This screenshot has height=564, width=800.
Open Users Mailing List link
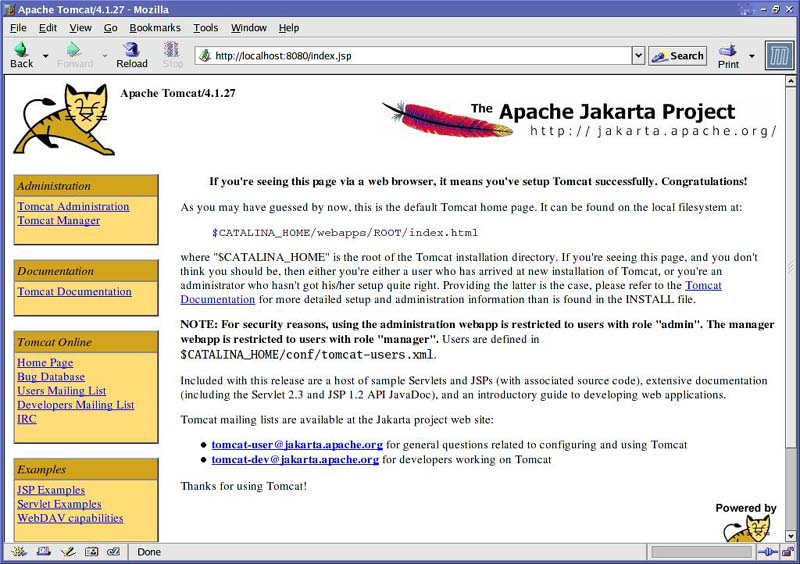[62, 391]
